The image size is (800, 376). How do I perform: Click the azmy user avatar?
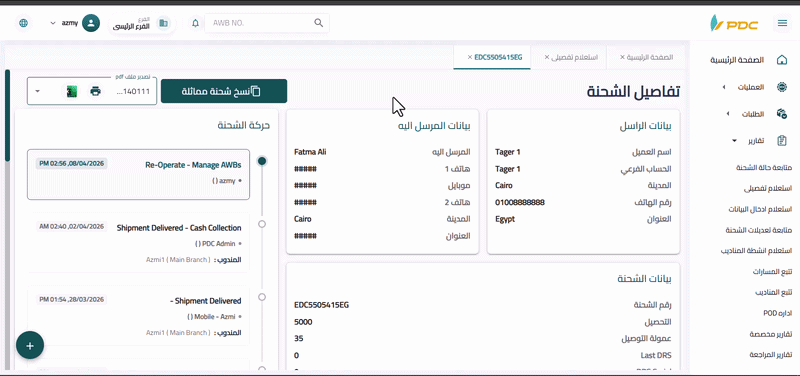click(91, 23)
